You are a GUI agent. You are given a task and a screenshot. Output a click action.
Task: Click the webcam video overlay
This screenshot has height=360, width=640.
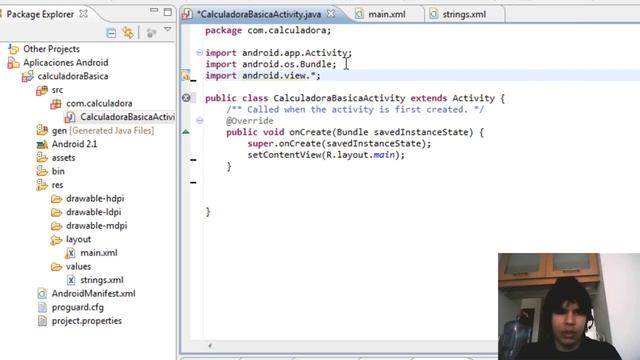tap(569, 307)
